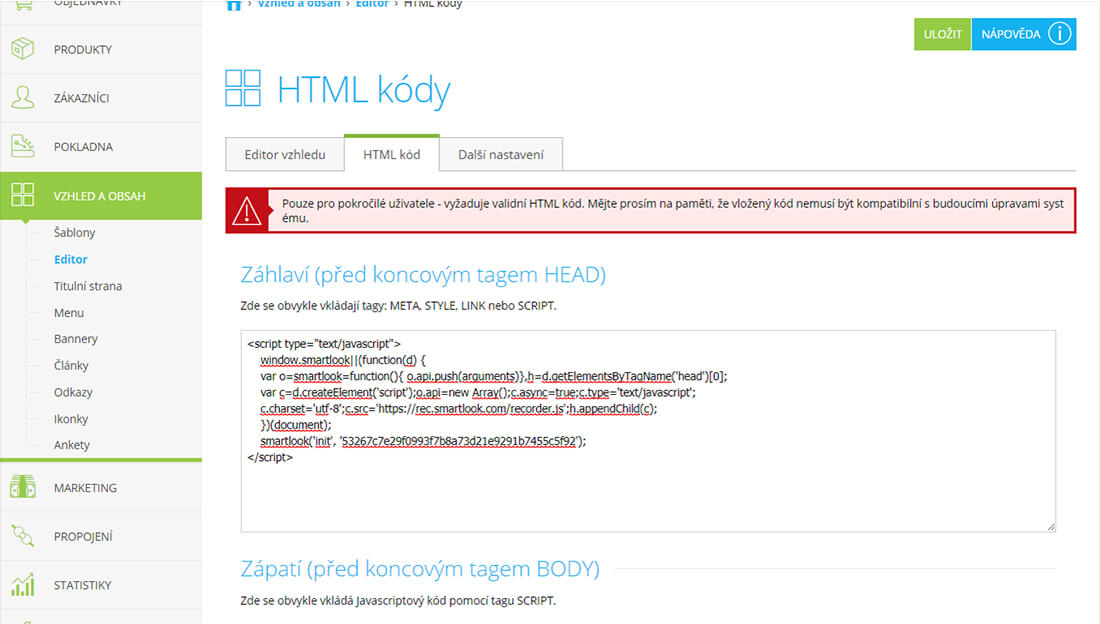Image resolution: width=1100 pixels, height=624 pixels.
Task: Click the home breadcrumb icon
Action: pyautogui.click(x=234, y=4)
